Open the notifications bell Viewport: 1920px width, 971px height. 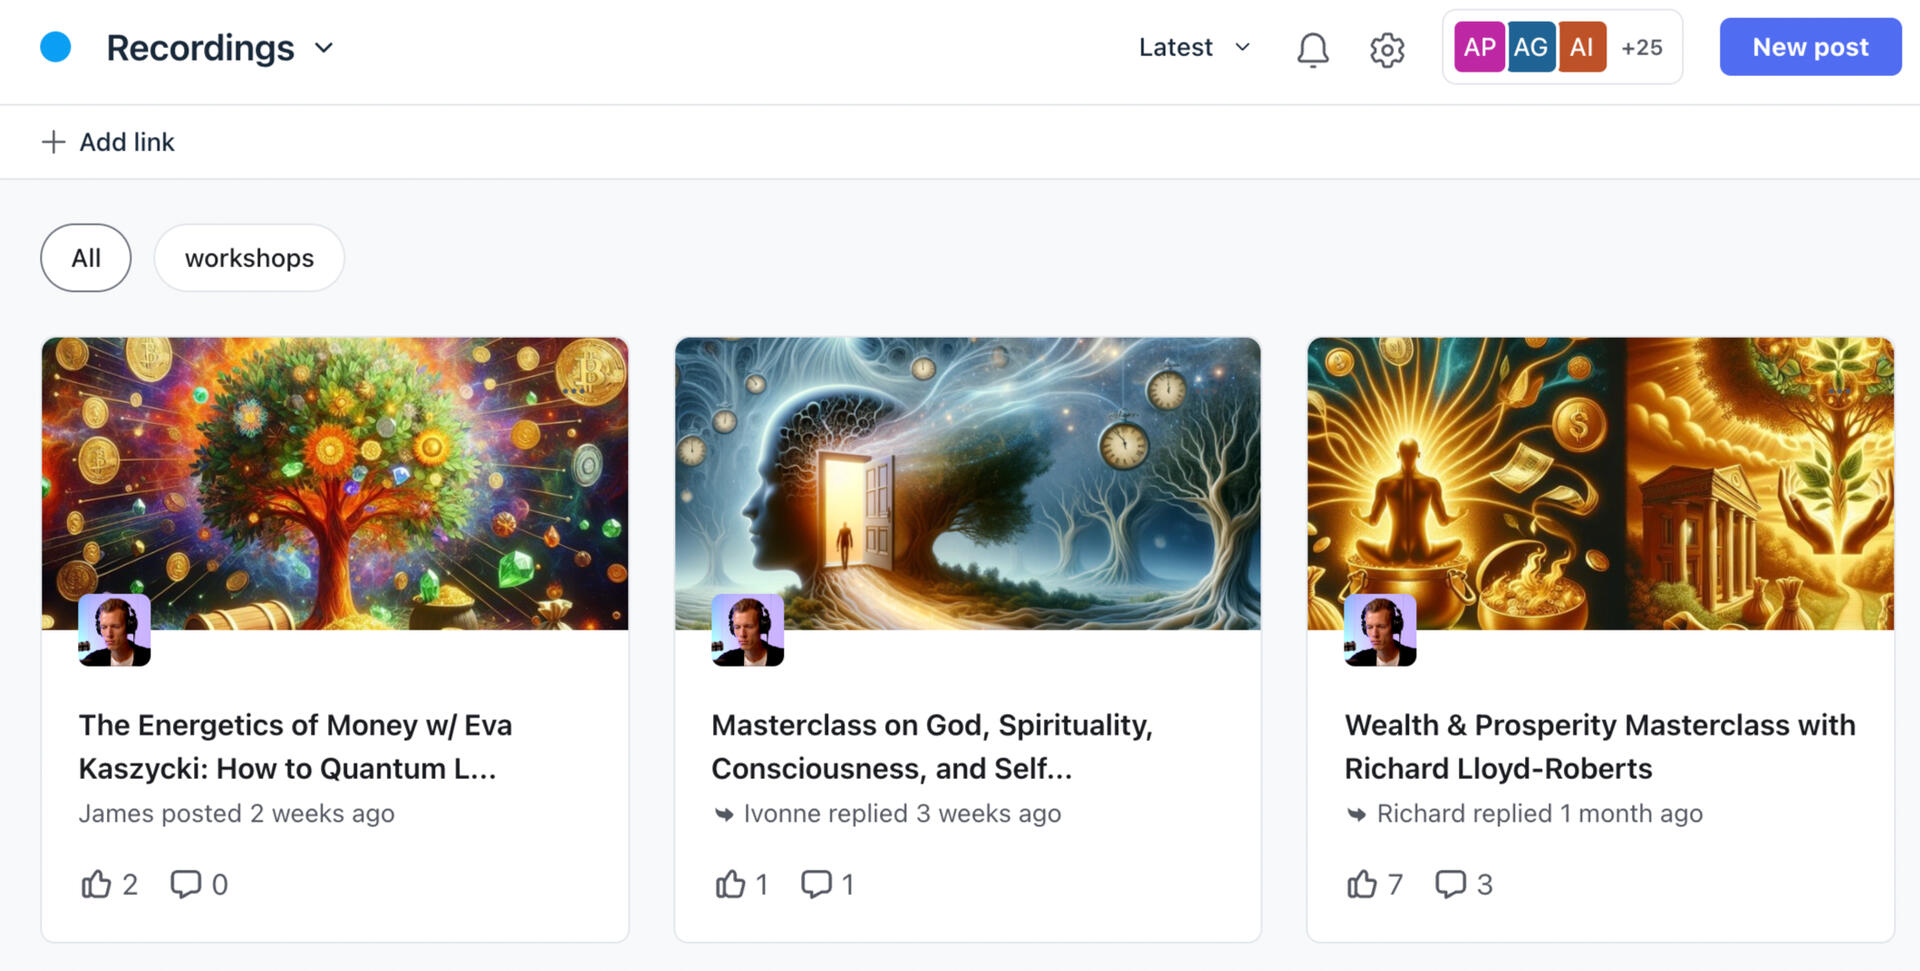click(x=1312, y=49)
